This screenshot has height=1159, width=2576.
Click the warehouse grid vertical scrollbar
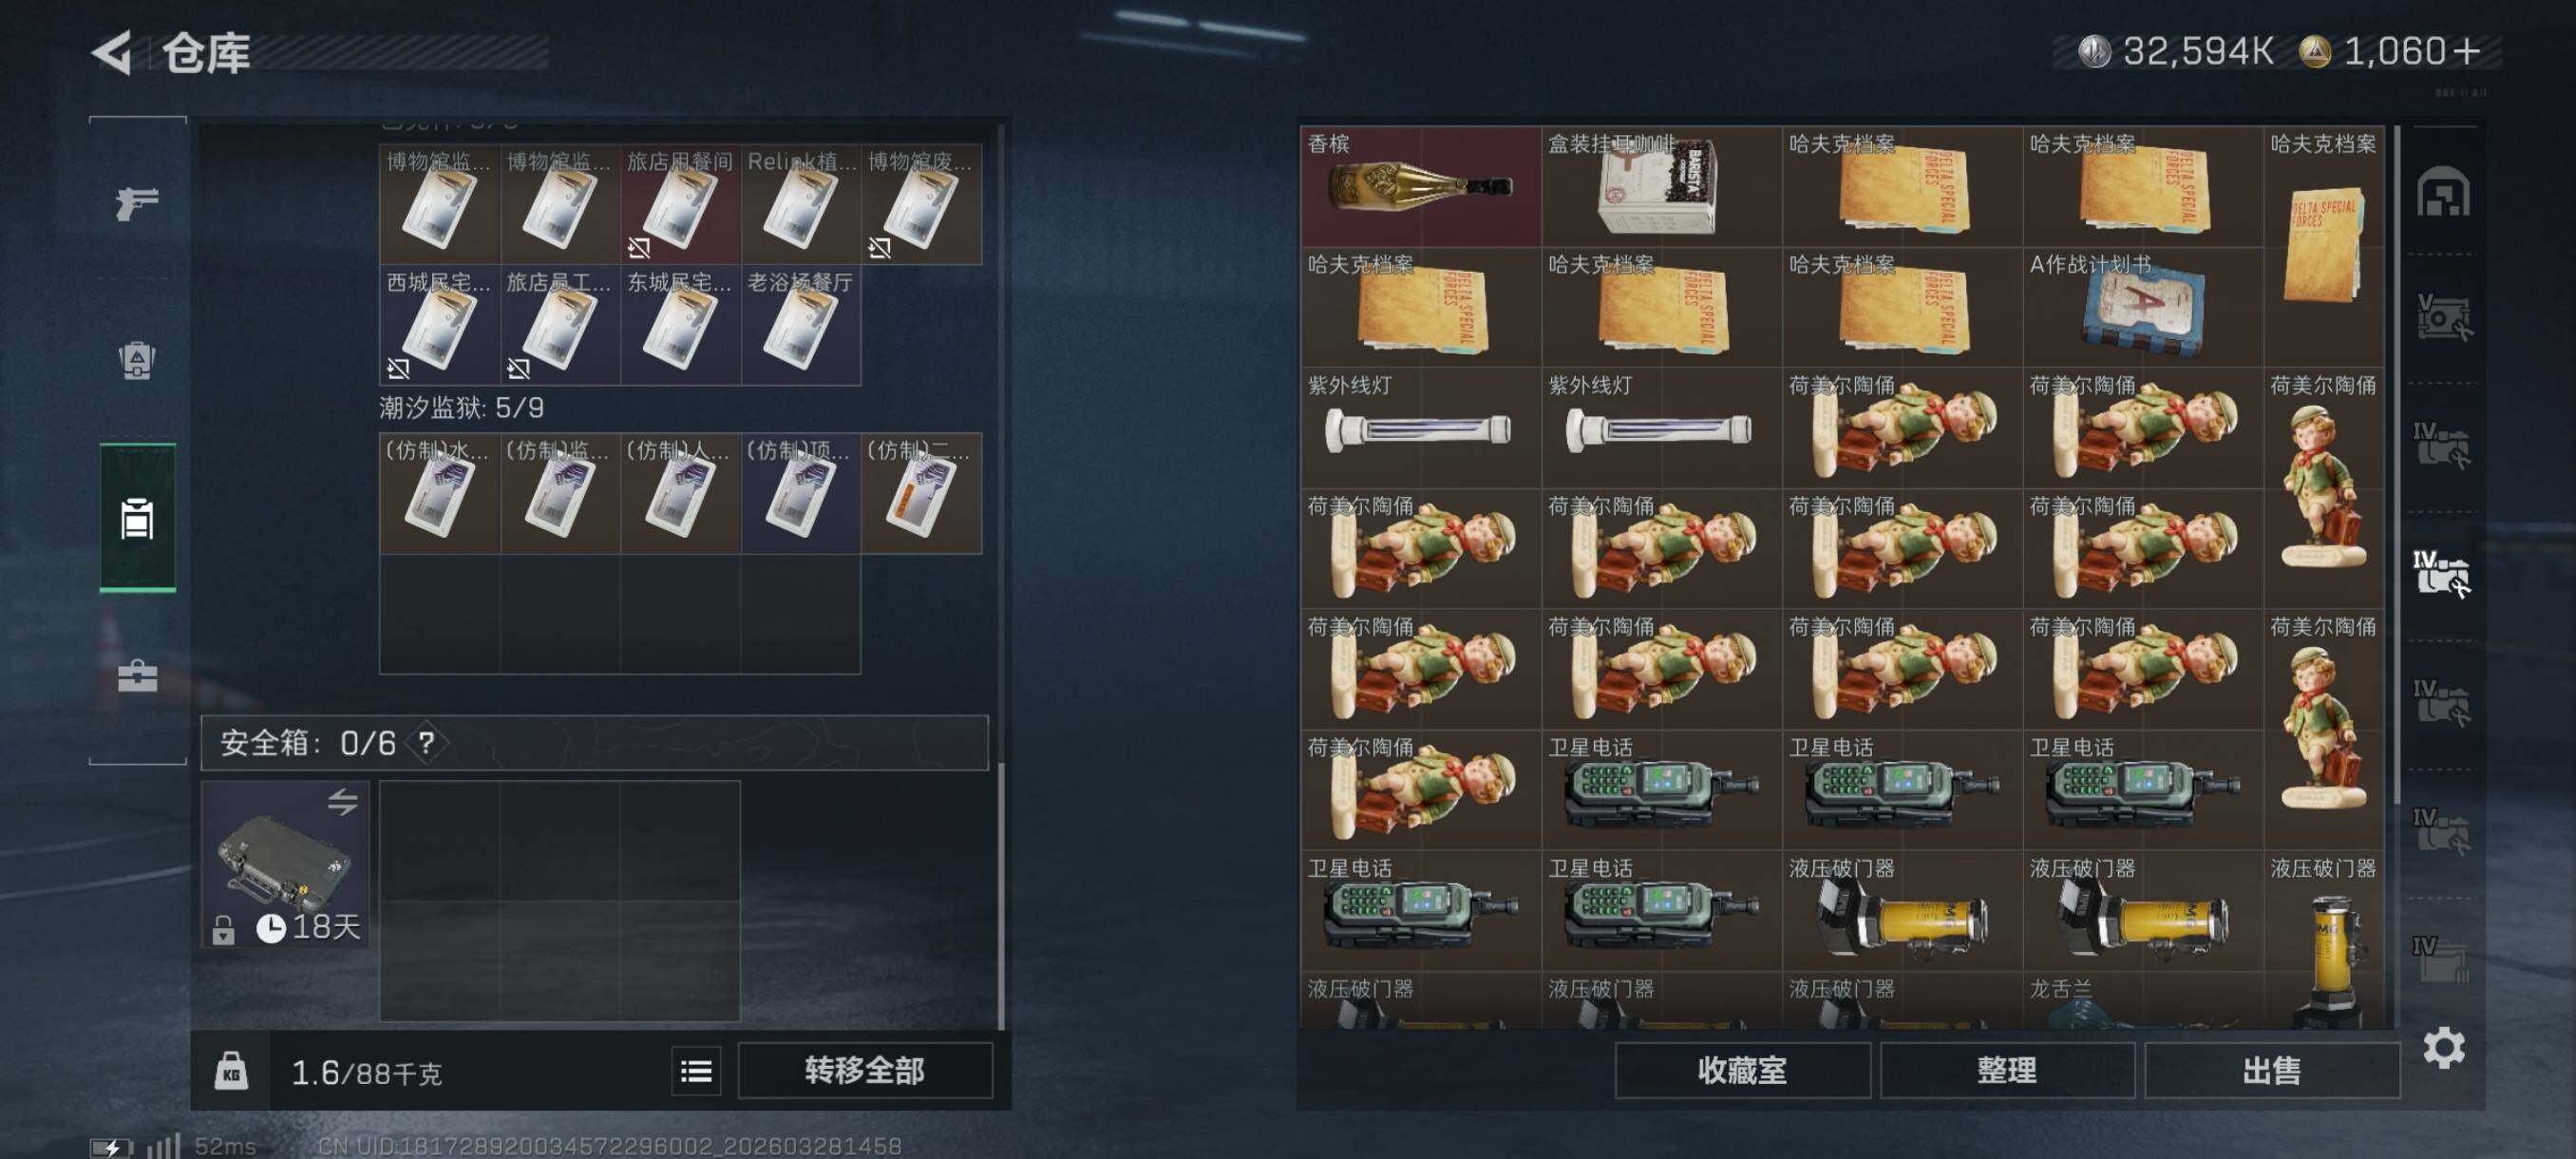2396,465
